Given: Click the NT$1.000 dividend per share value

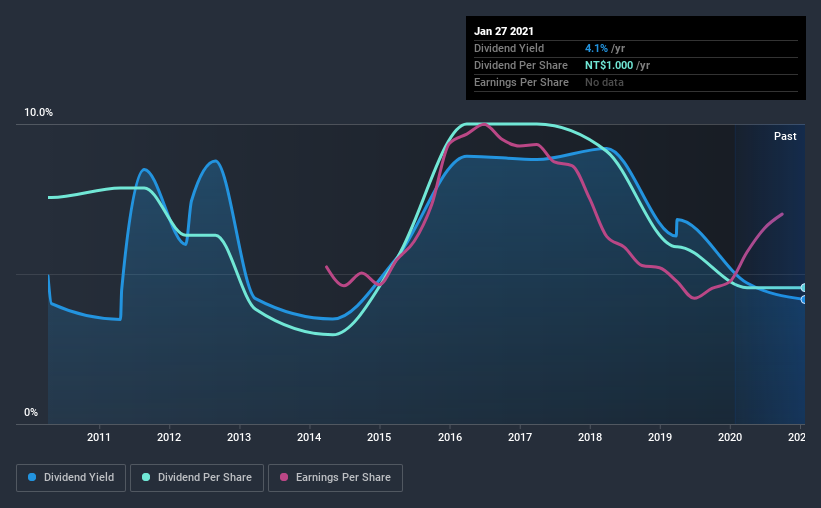Looking at the screenshot, I should tap(609, 65).
